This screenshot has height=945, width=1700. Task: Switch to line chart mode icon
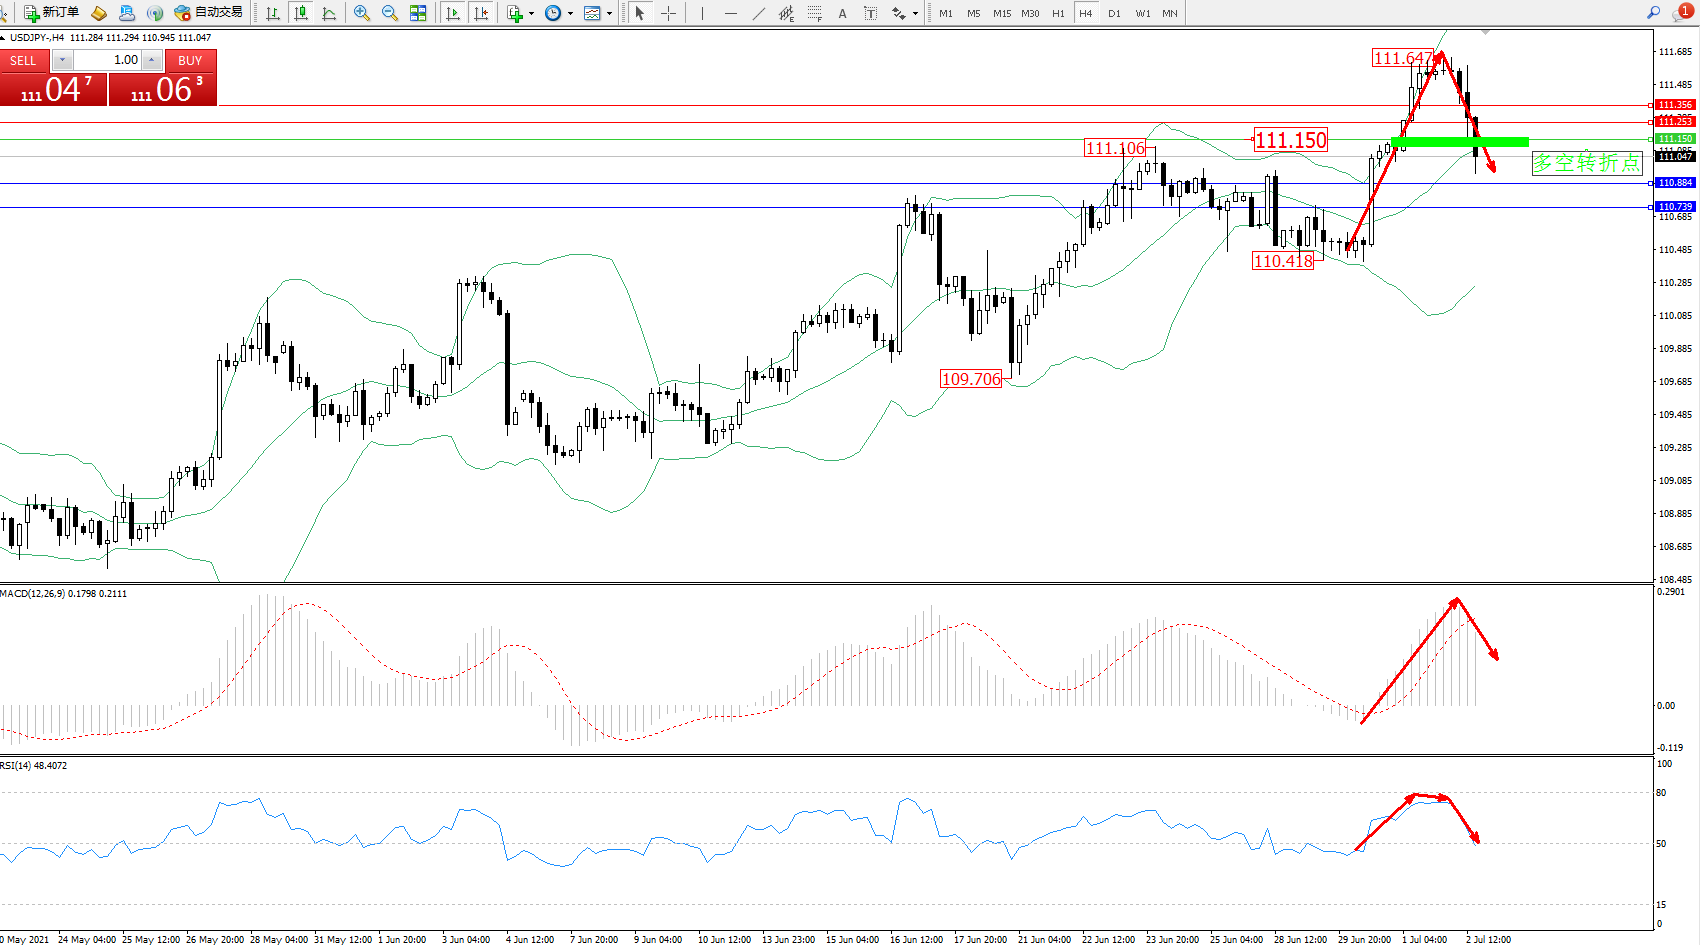329,13
